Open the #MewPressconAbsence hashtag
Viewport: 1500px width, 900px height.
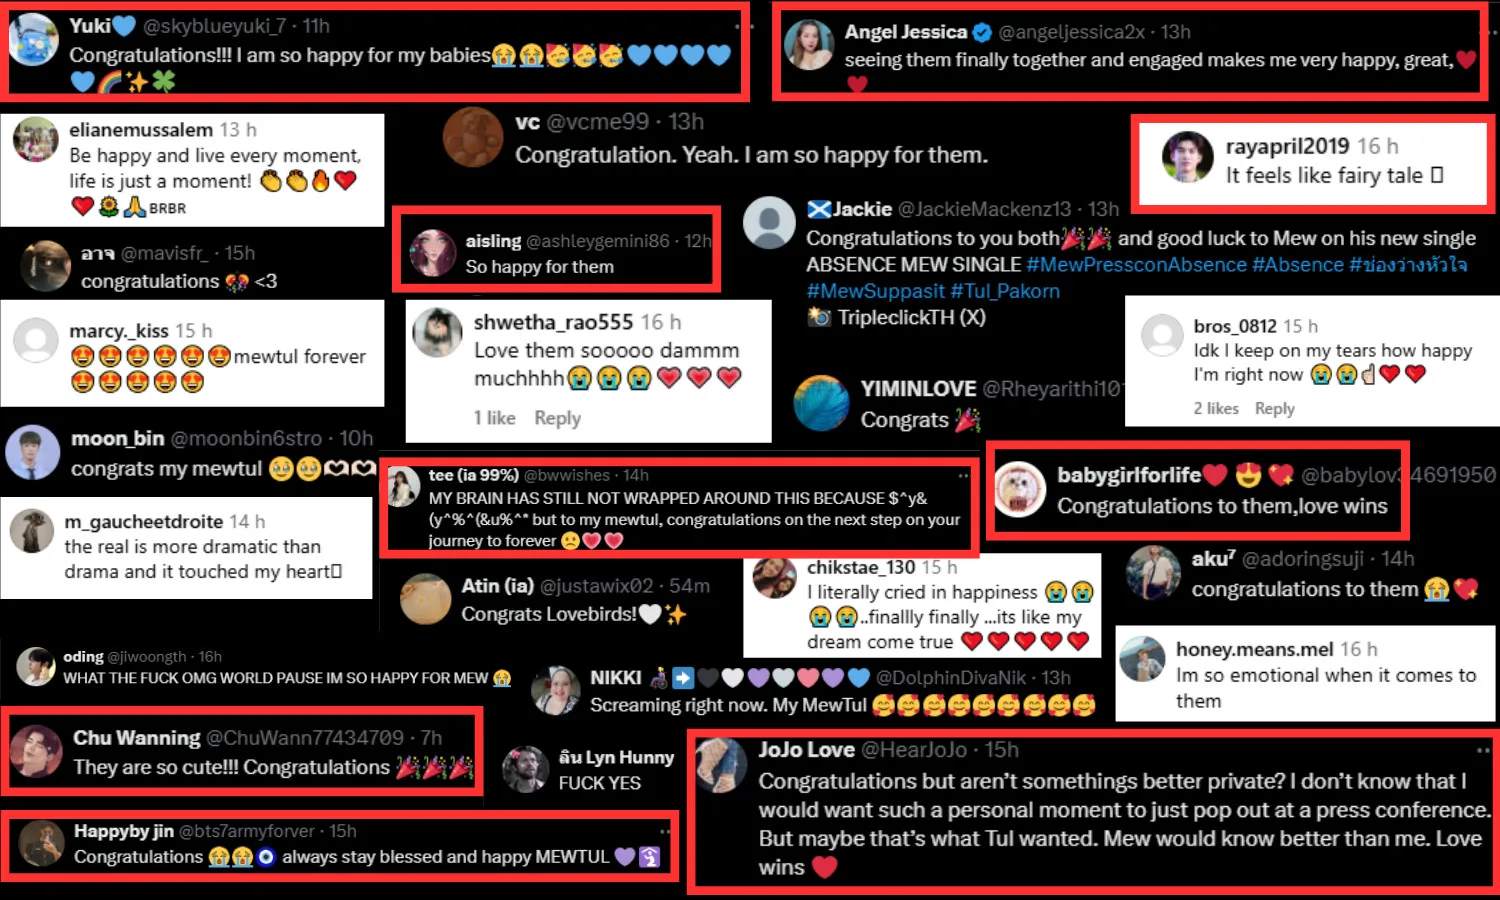pyautogui.click(x=1136, y=265)
